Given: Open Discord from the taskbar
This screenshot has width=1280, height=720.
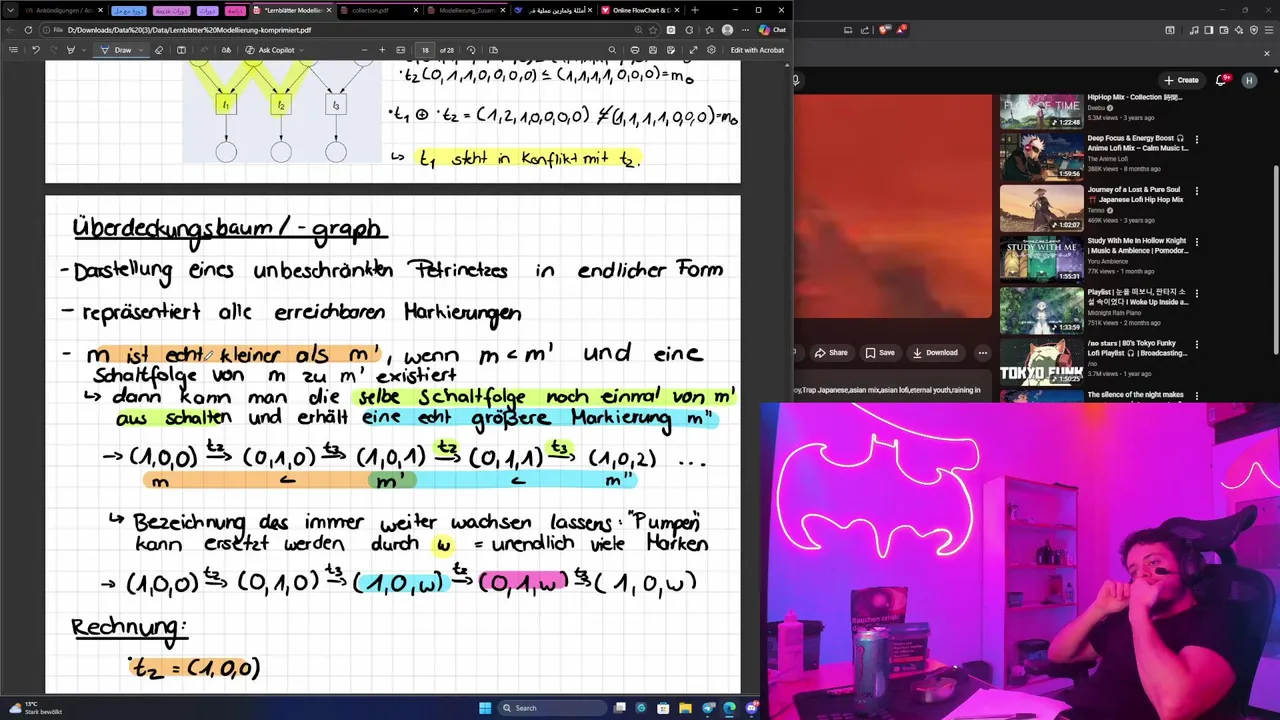Looking at the screenshot, I should pyautogui.click(x=751, y=708).
